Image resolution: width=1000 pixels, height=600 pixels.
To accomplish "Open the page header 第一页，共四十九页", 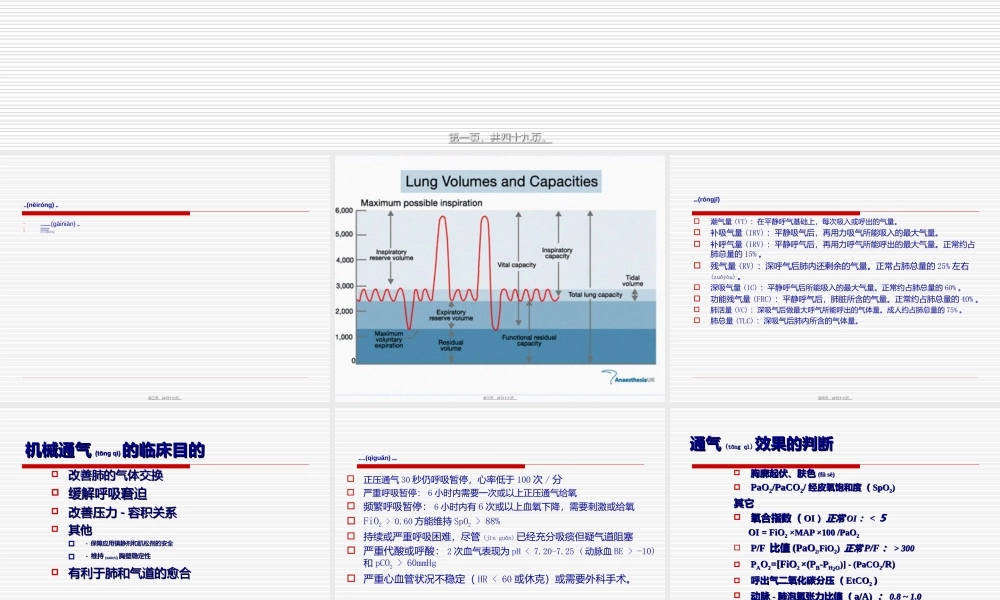I will [500, 140].
